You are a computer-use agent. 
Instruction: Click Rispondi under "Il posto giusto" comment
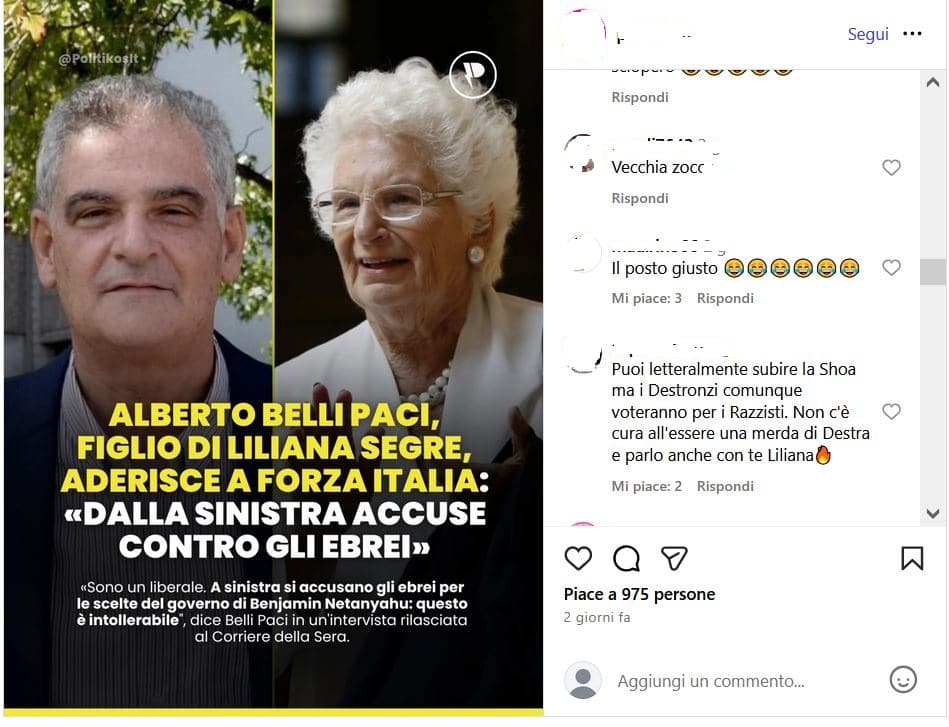point(725,298)
